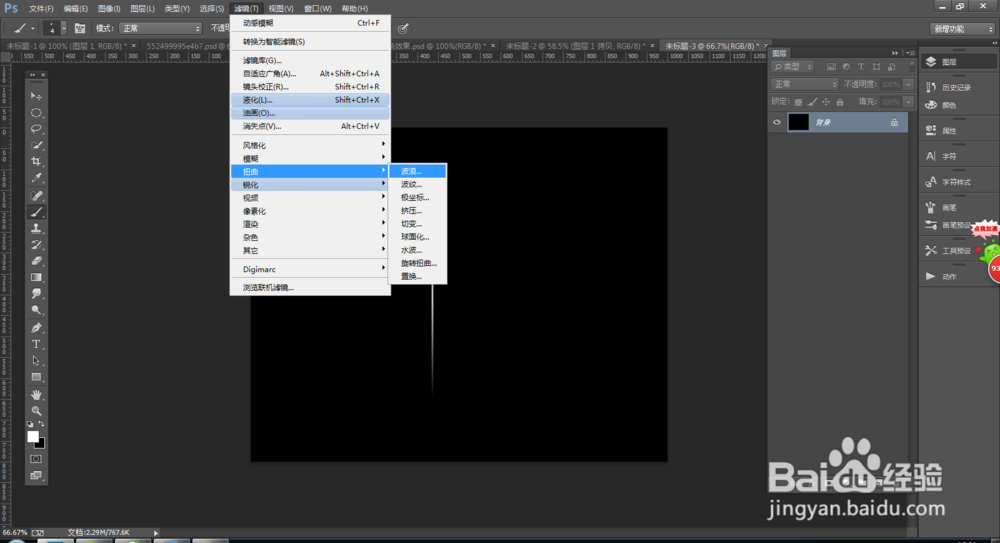The height and width of the screenshot is (543, 1000).
Task: Open the layer opacity (不透明度) dropdown arrow
Action: pos(908,84)
